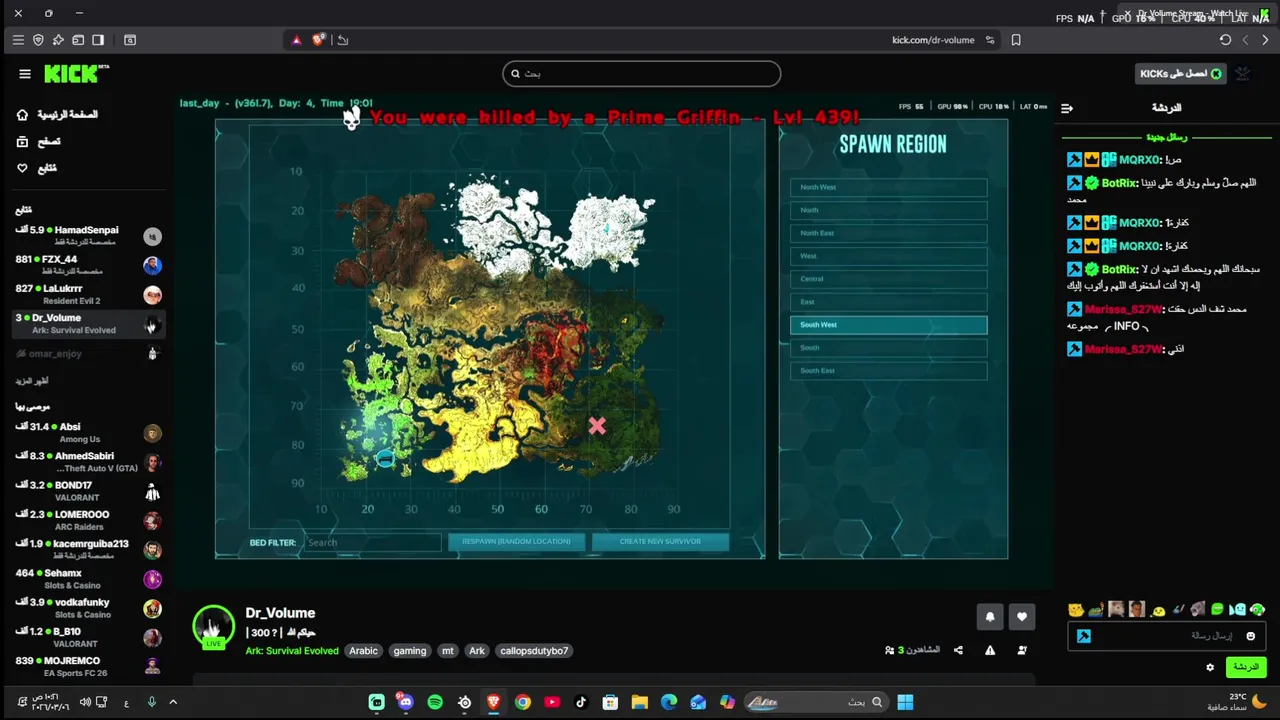Click the Get KICKs button
Image resolution: width=1280 pixels, height=720 pixels.
click(x=1181, y=74)
